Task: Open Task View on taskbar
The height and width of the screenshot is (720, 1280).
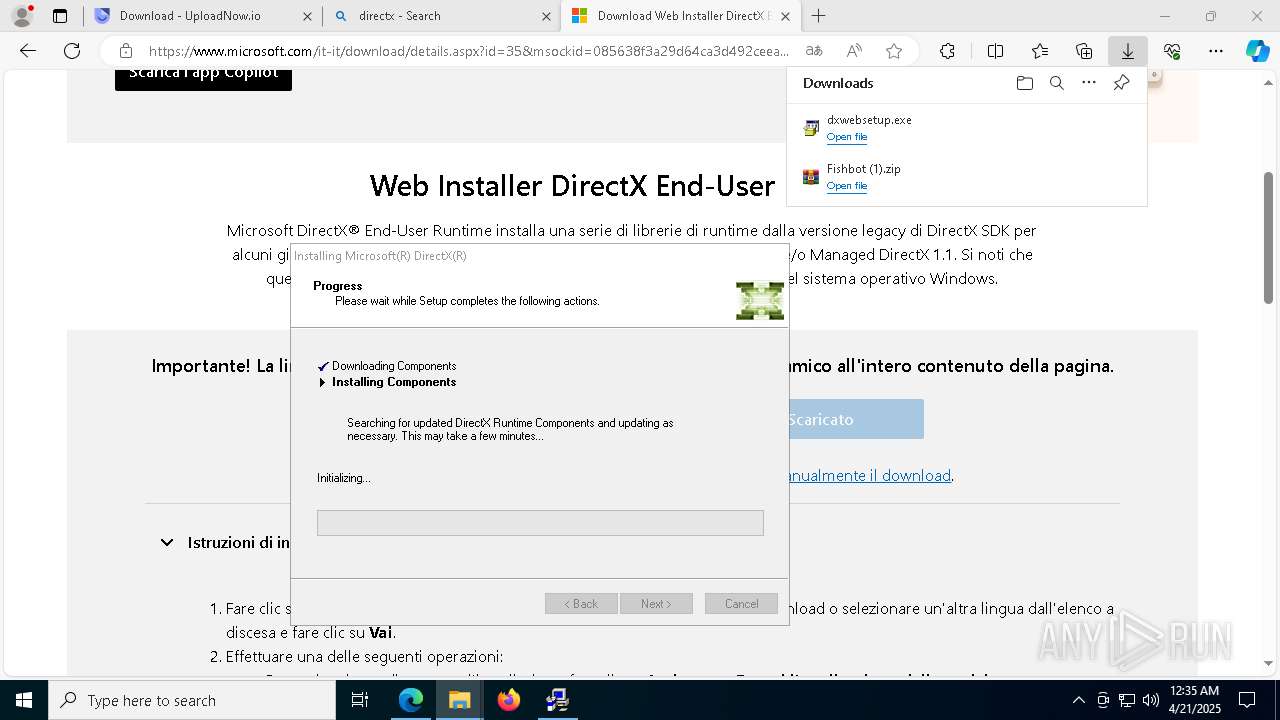Action: pyautogui.click(x=360, y=700)
